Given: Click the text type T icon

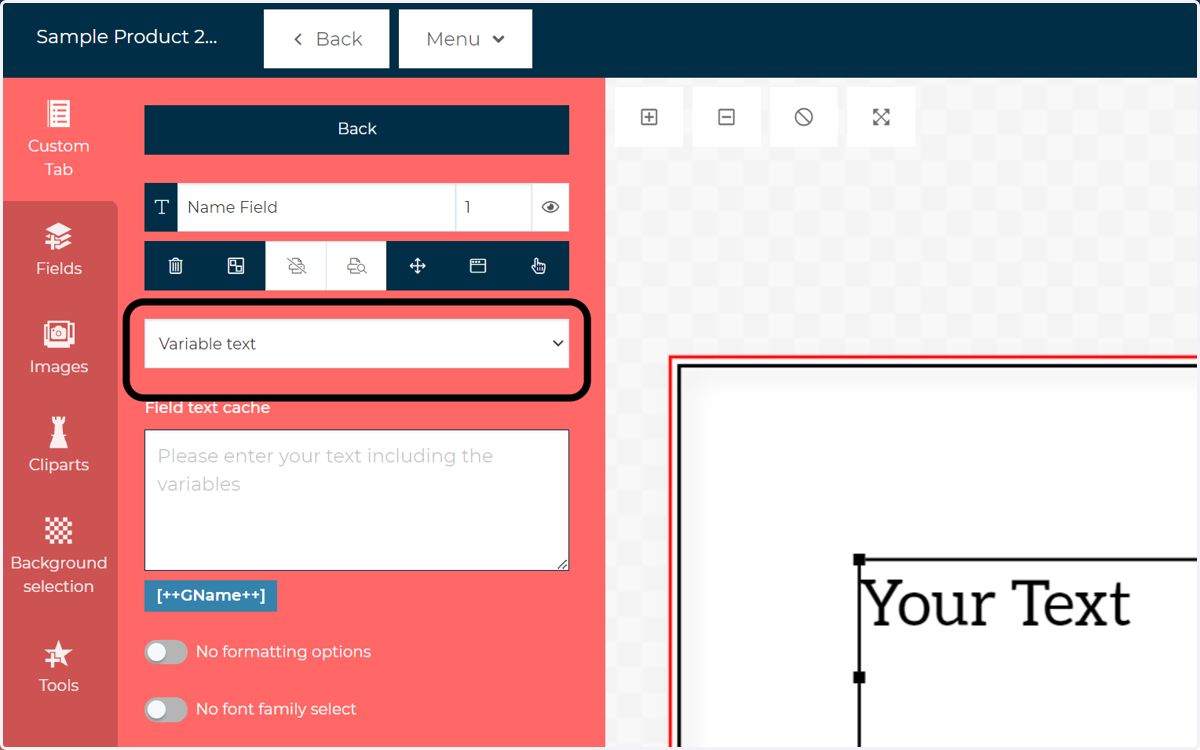Looking at the screenshot, I should (161, 207).
